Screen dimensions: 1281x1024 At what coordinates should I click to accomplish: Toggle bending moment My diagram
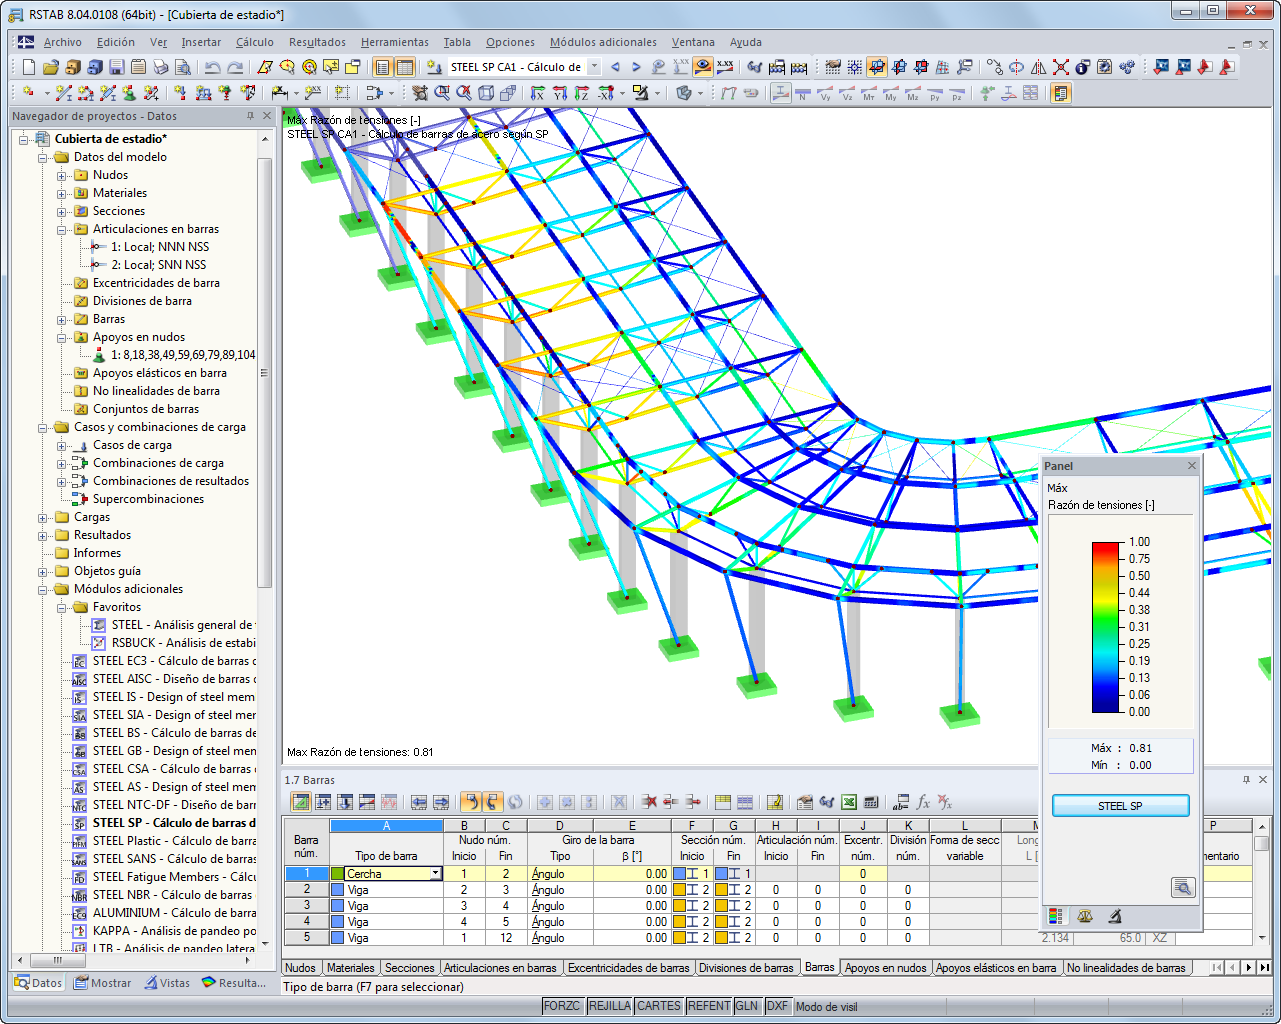(x=891, y=93)
